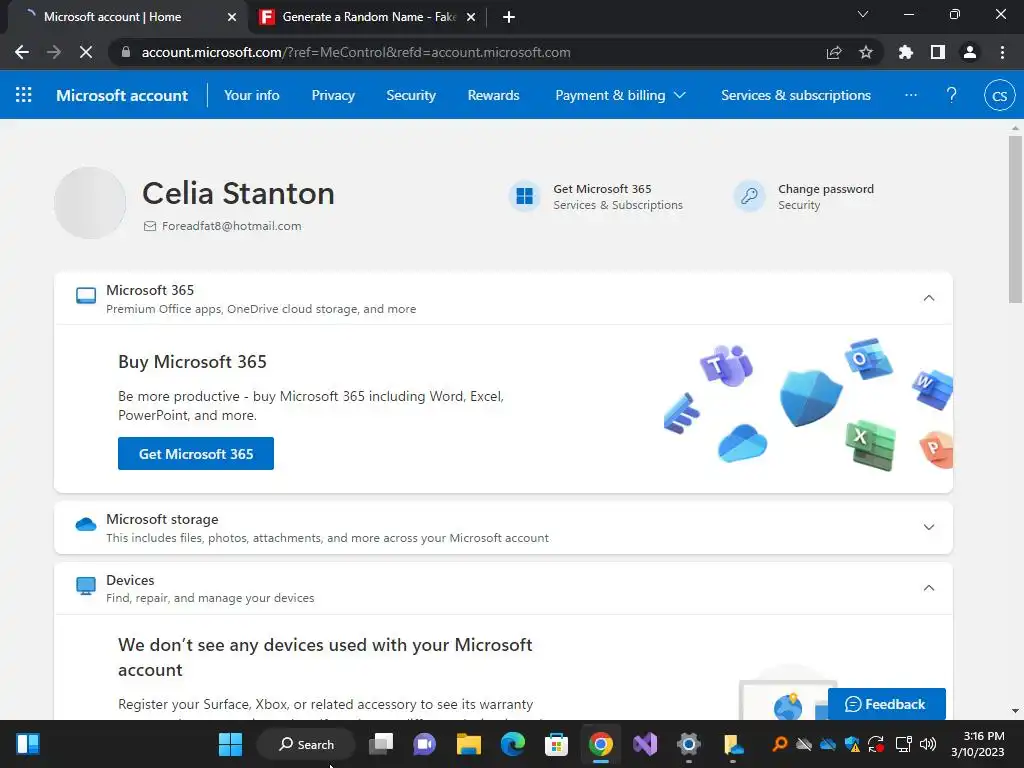Open a new browser tab
Viewport: 1024px width, 768px height.
coord(509,17)
